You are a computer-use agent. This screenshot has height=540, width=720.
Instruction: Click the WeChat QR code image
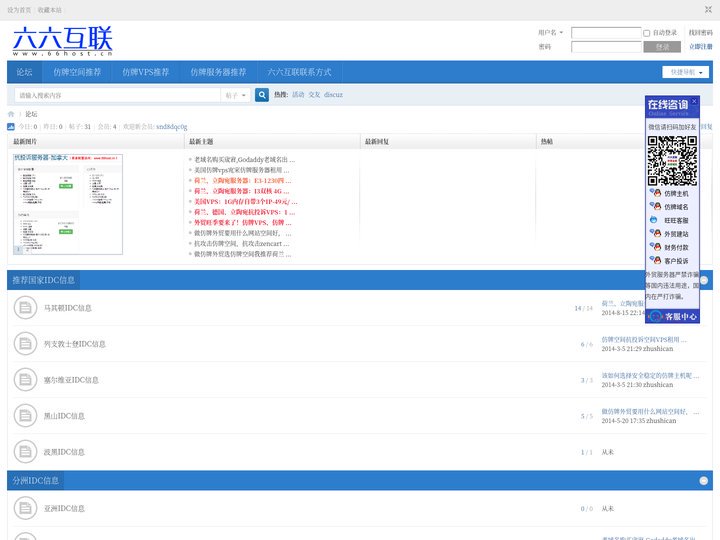pos(672,161)
